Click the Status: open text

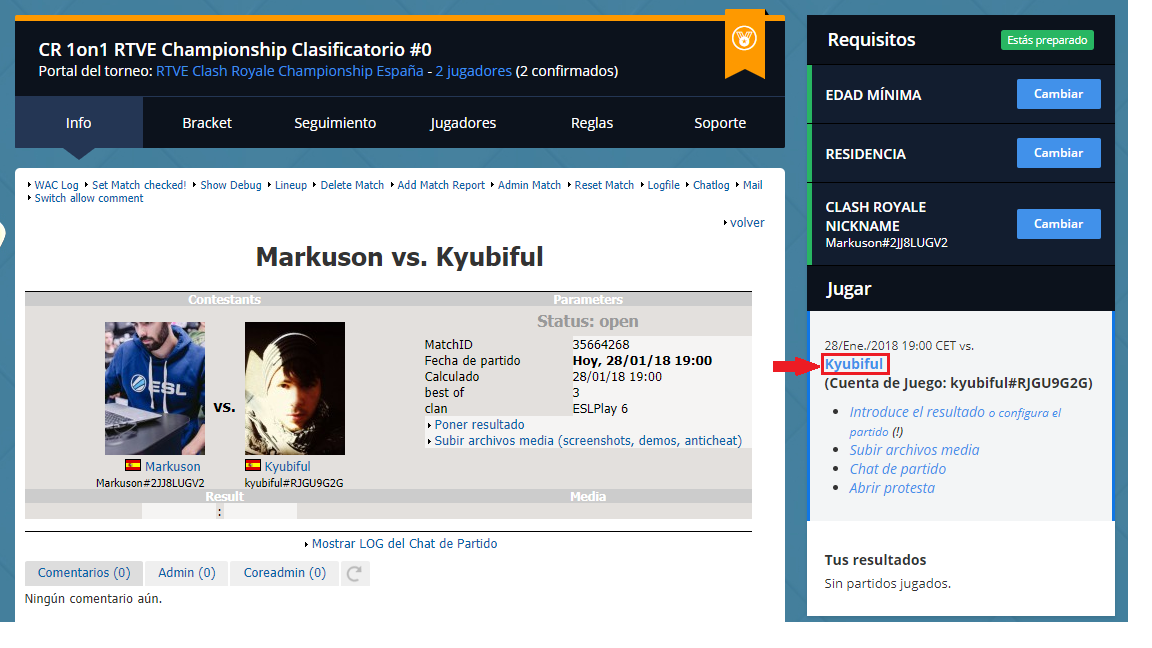click(588, 321)
